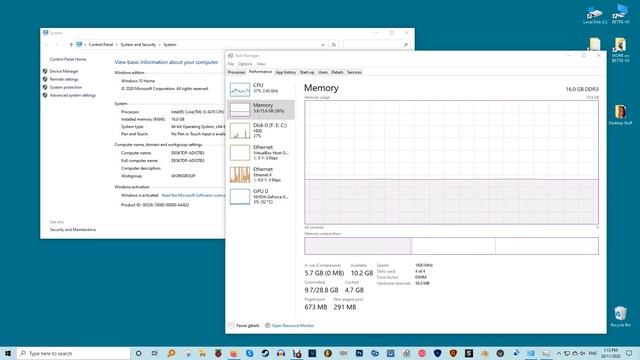Viewport: 640px width, 360px height.
Task: Switch to the App history tab
Action: (285, 72)
